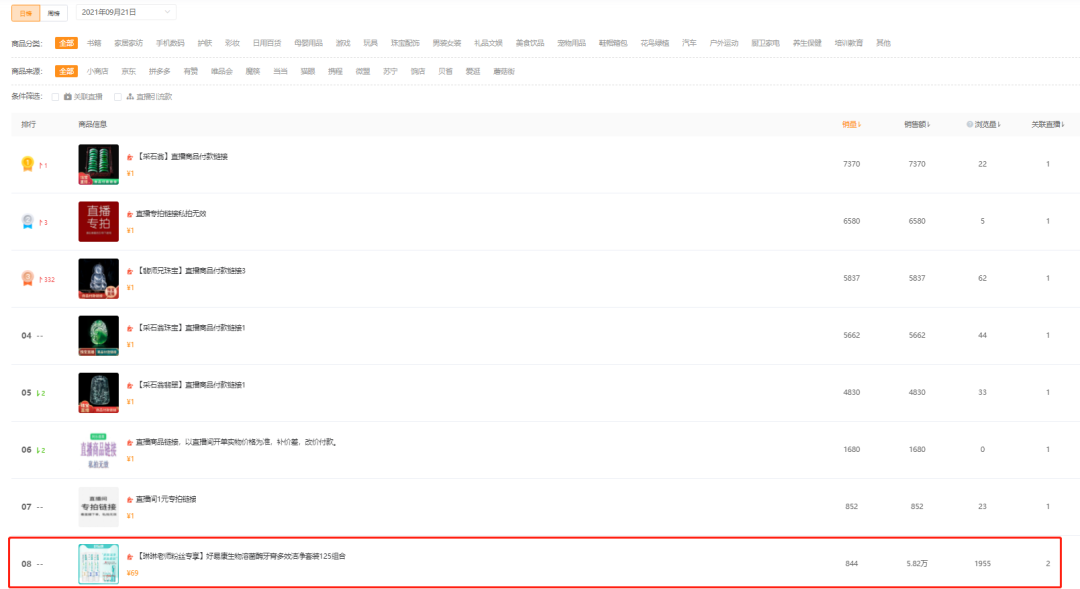
Task: Select 全部 in 商品分类 row
Action: click(66, 43)
